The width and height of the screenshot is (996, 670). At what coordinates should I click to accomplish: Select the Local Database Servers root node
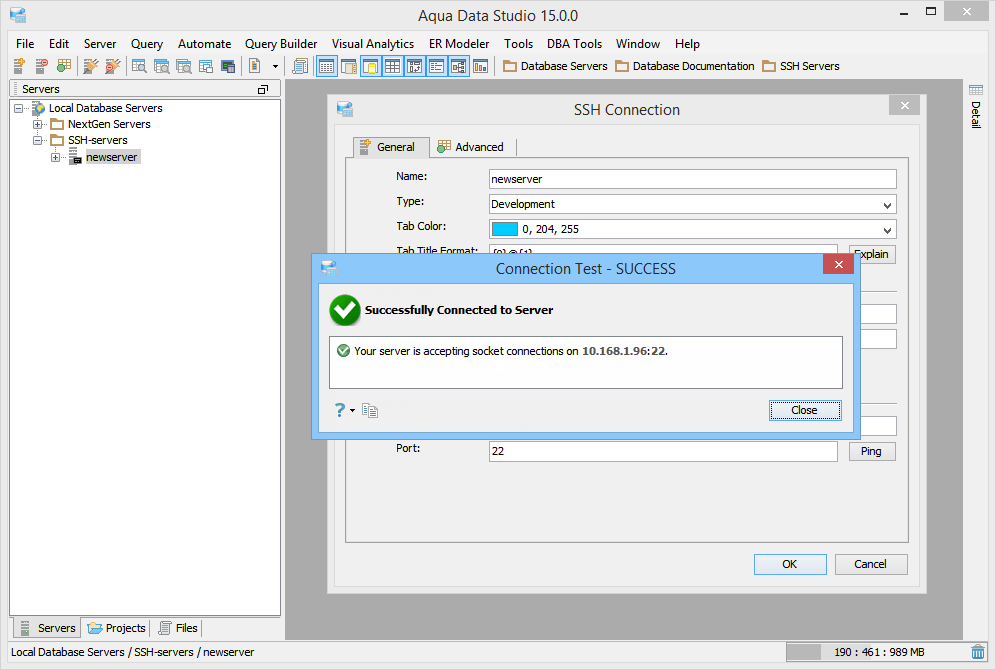[x=105, y=109]
